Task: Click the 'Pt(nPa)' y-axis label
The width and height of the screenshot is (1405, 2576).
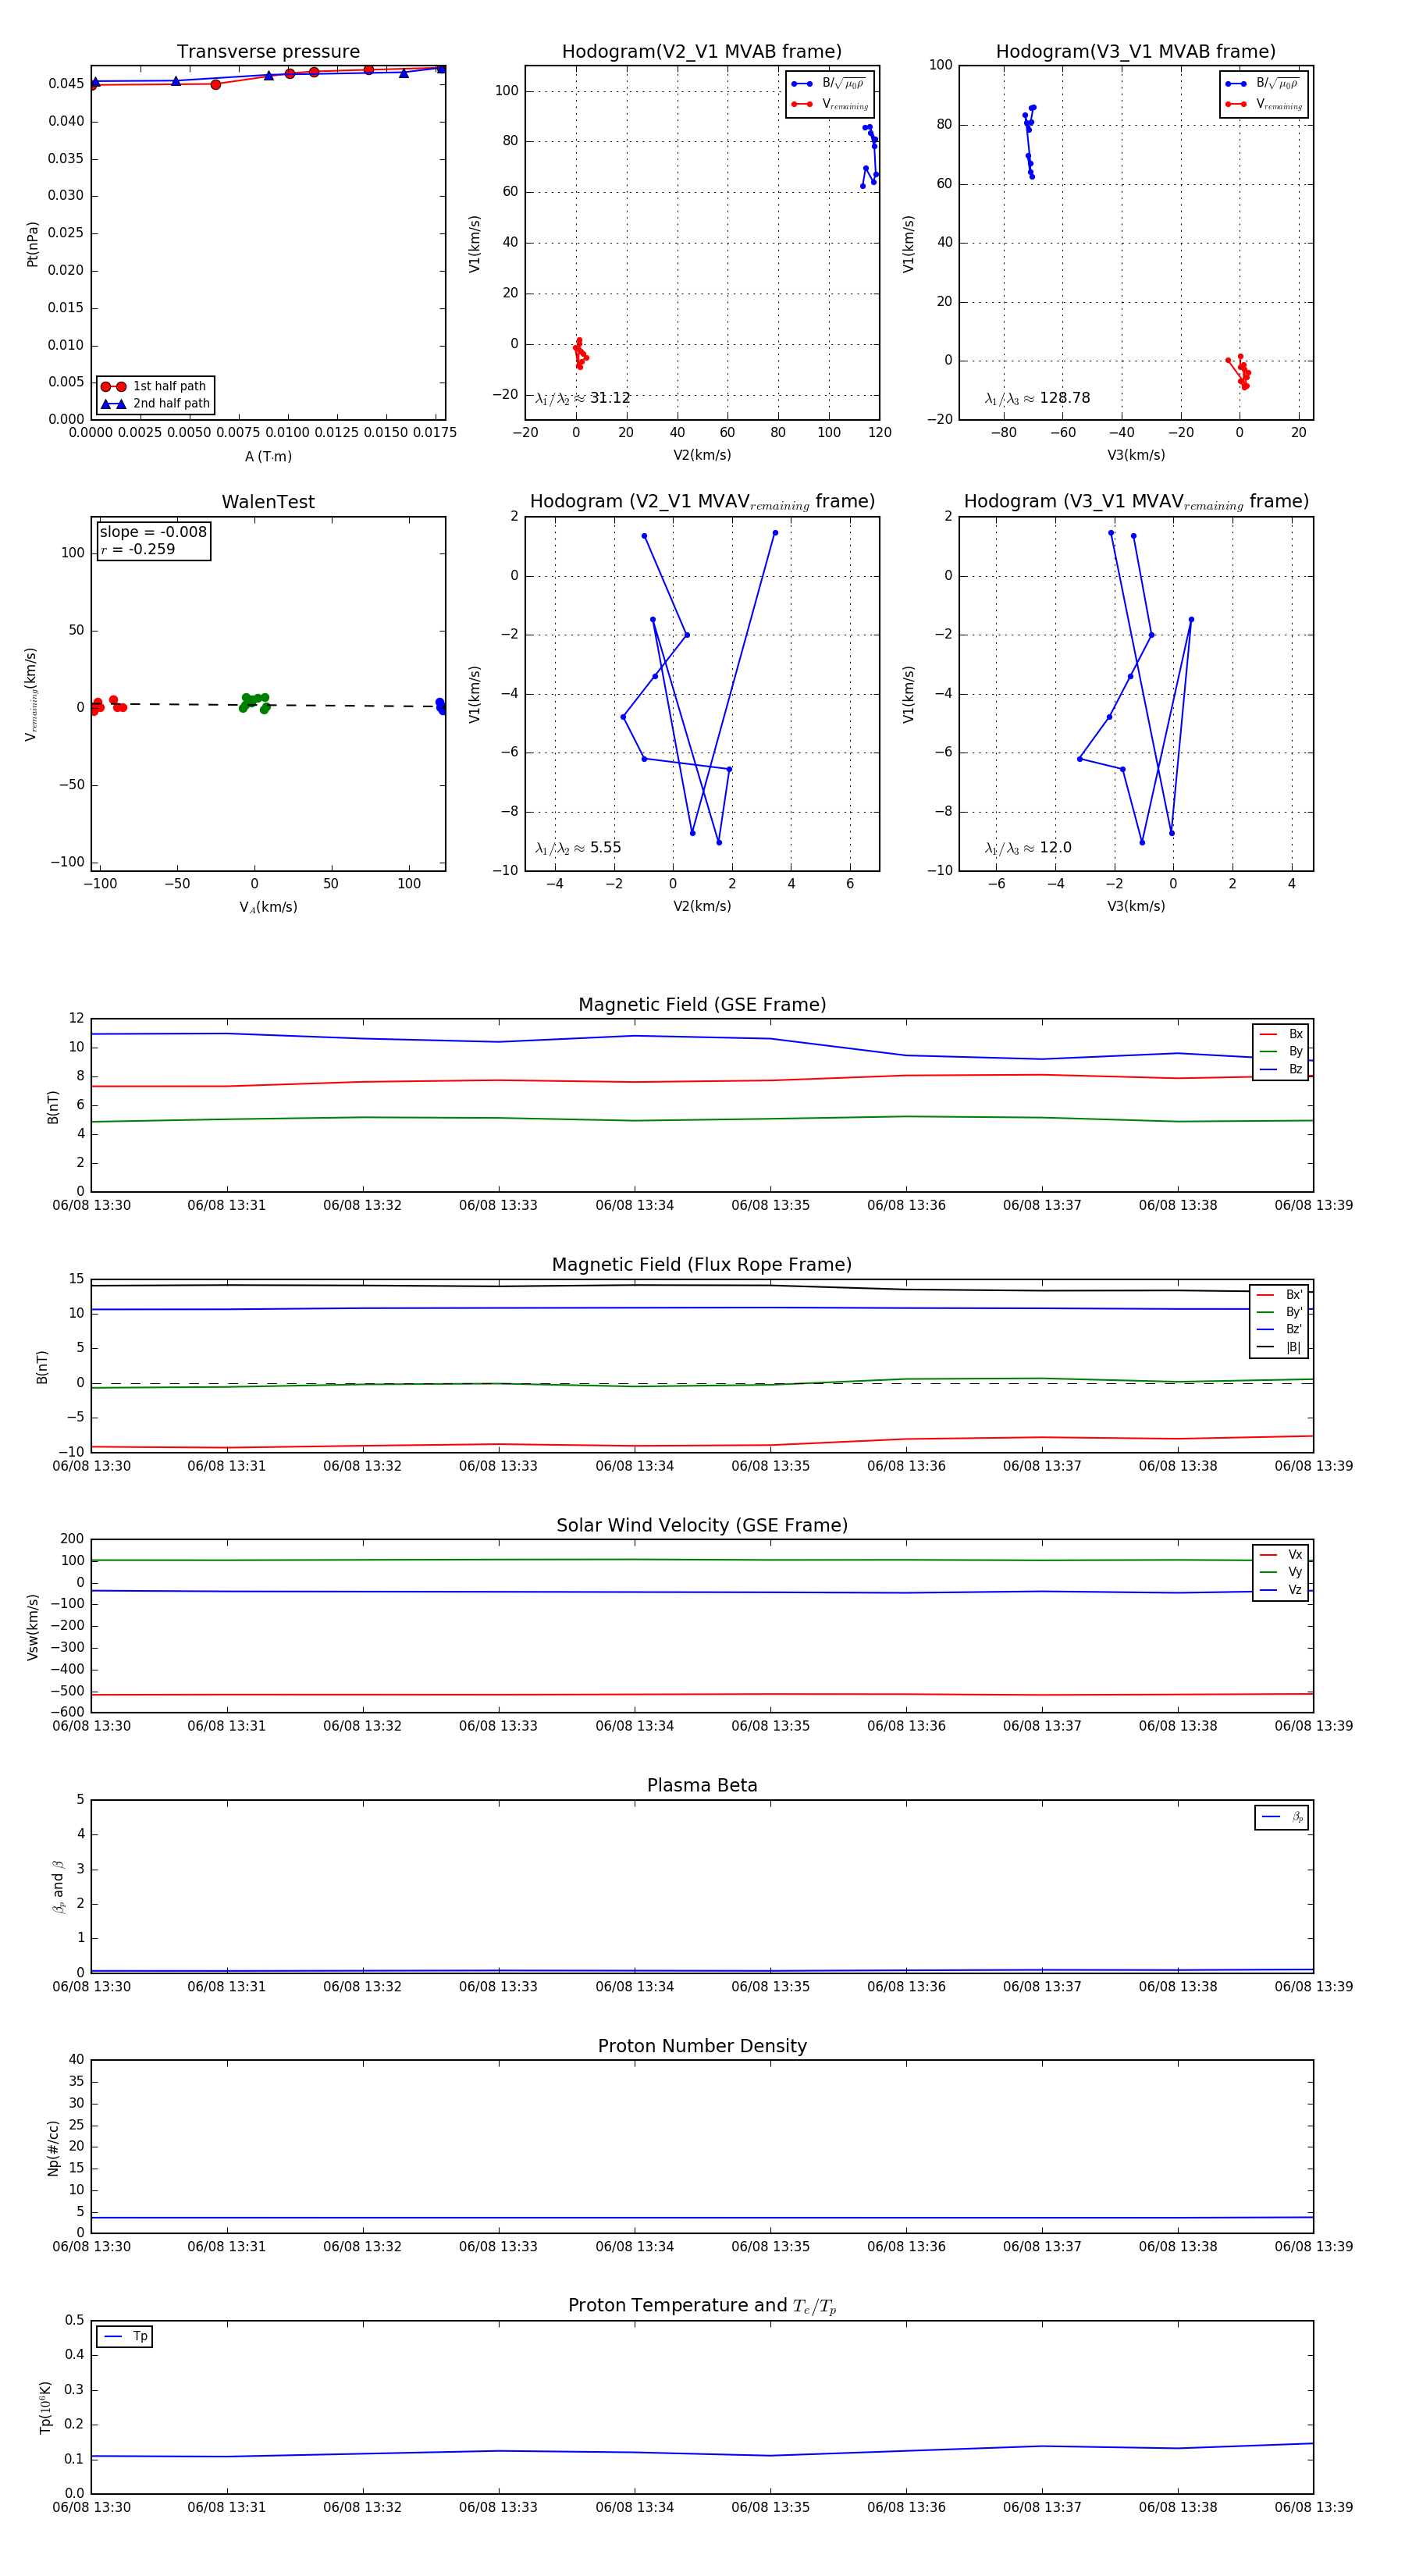Action: pyautogui.click(x=32, y=243)
